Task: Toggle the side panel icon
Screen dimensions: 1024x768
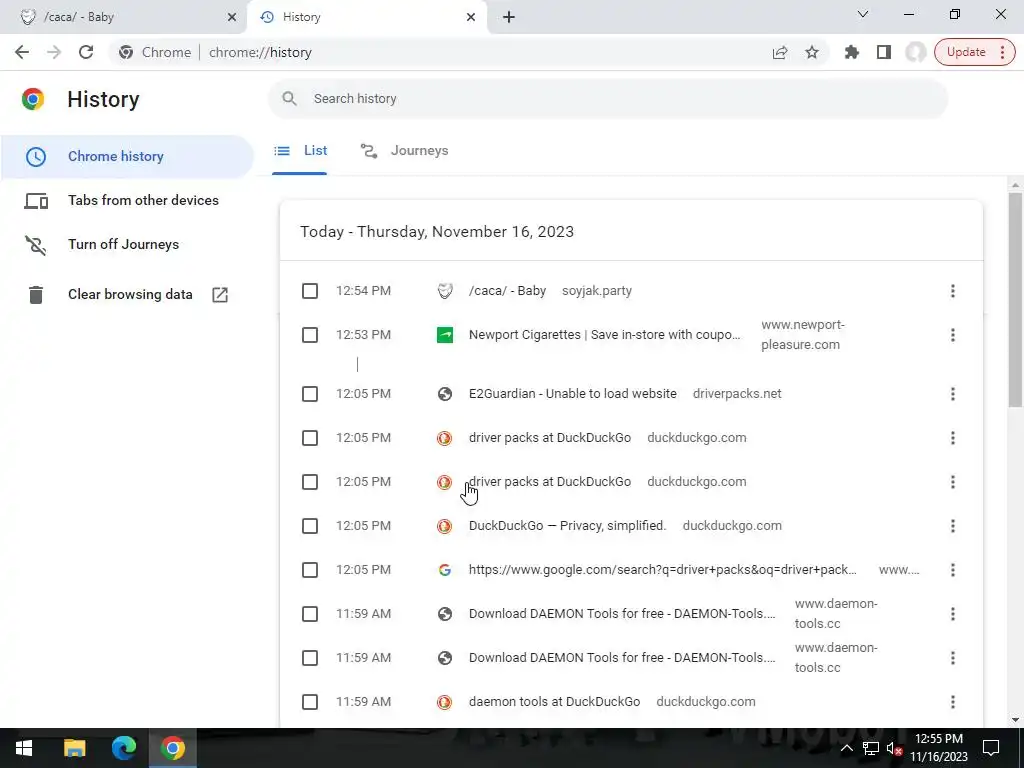Action: [x=884, y=52]
